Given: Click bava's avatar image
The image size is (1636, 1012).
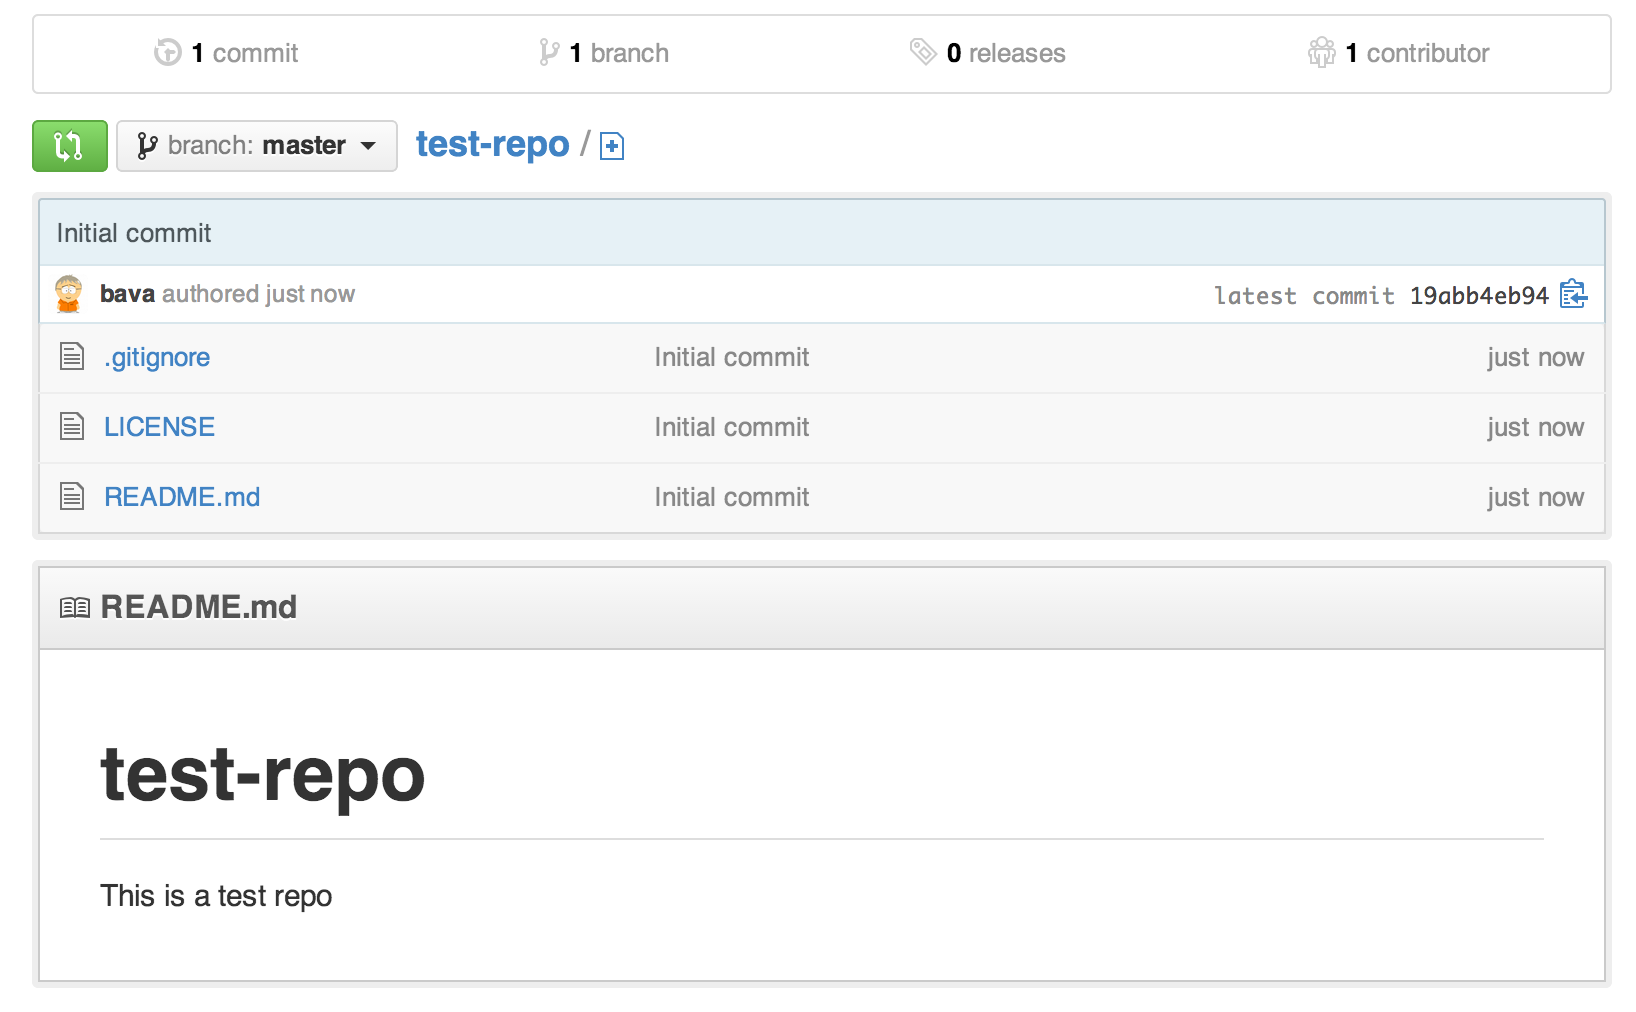Looking at the screenshot, I should 68,294.
